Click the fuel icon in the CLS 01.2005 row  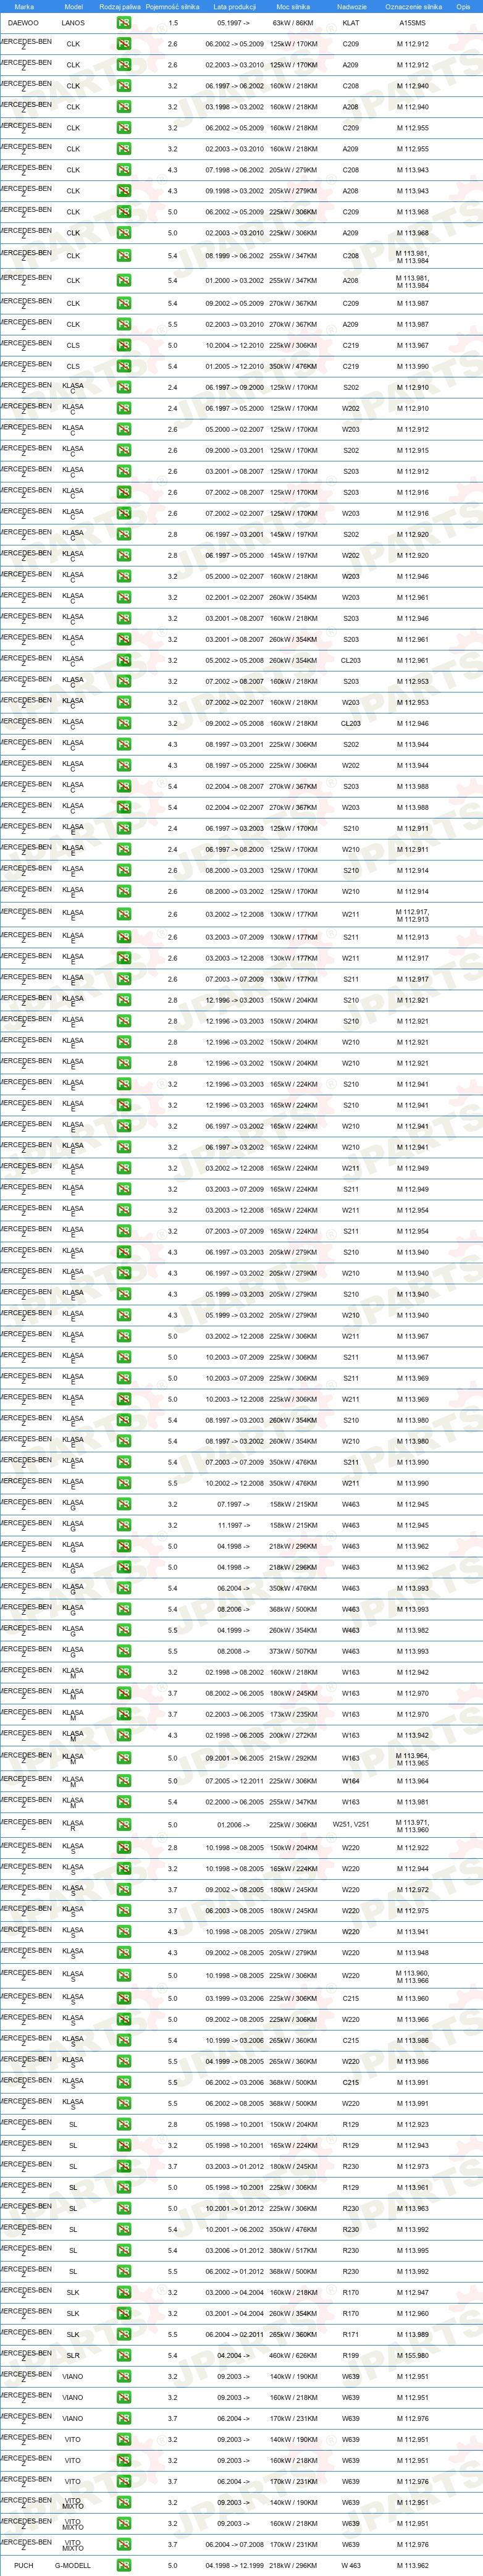pos(123,366)
